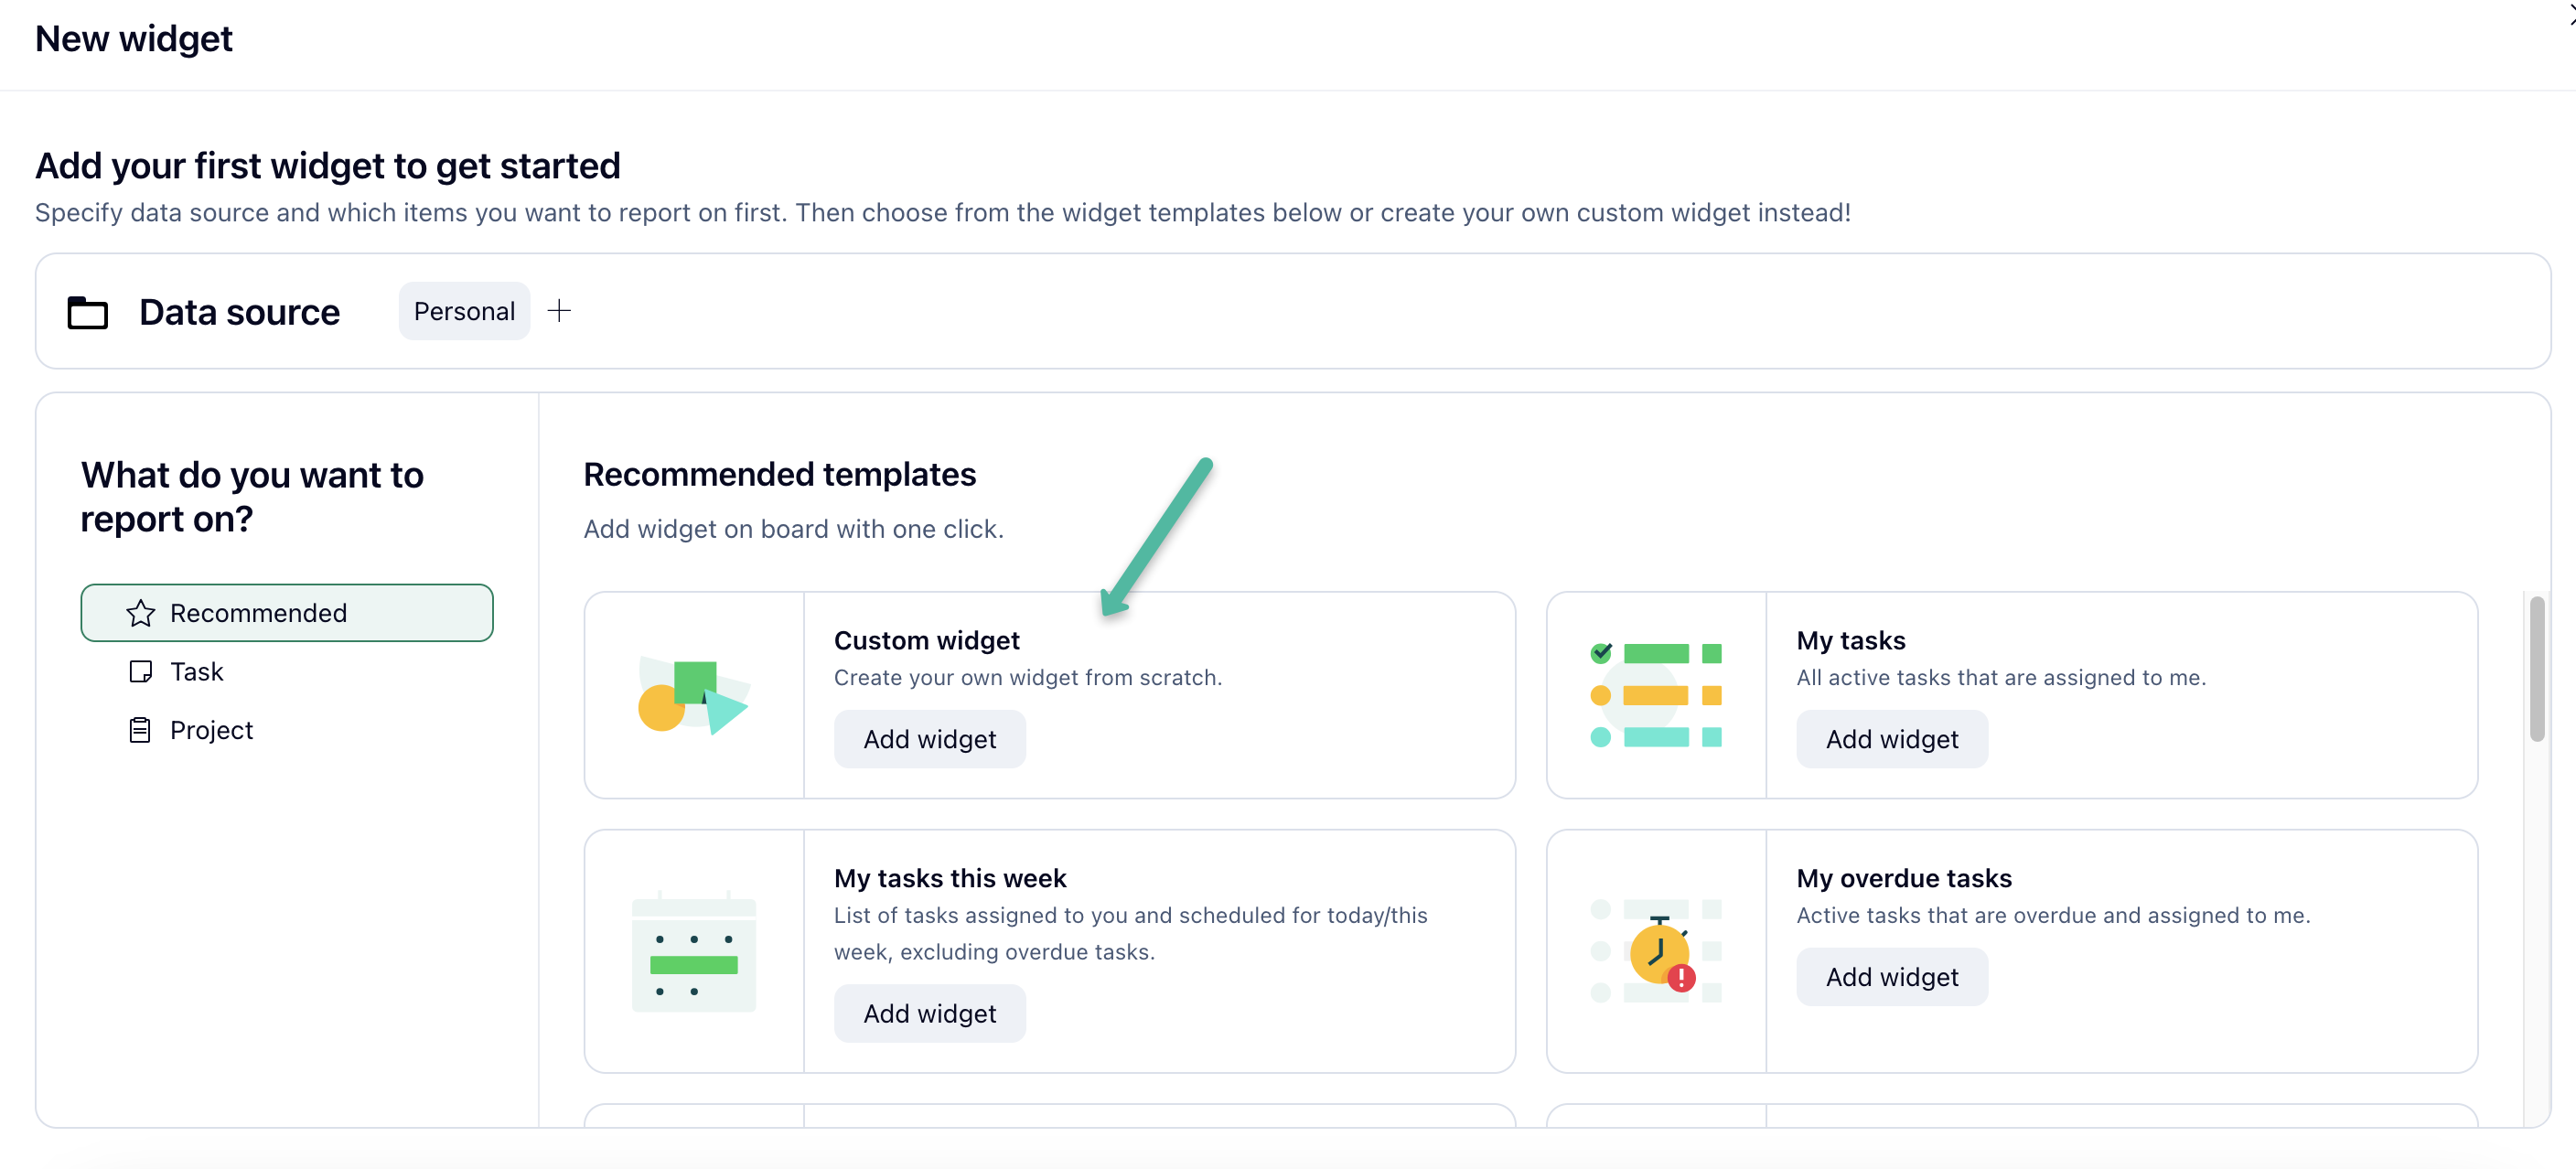
Task: Close the New widget dialog
Action: click(2570, 16)
